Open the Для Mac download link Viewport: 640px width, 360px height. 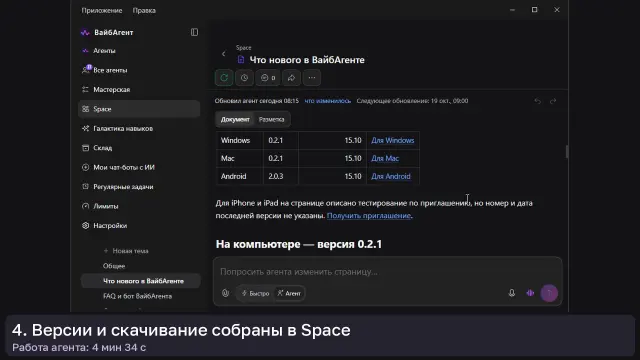(385, 158)
